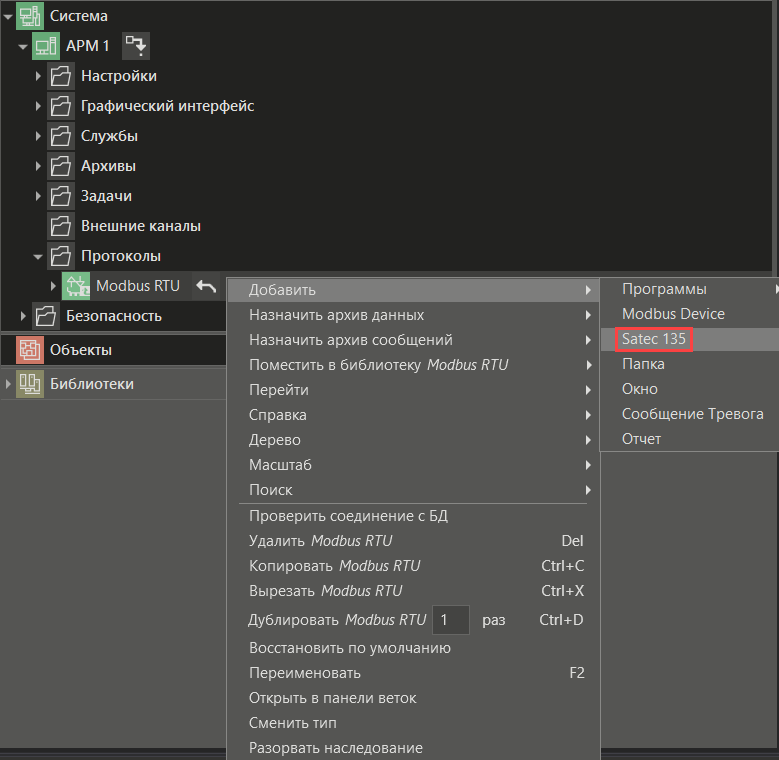The width and height of the screenshot is (779, 760).
Task: Click Переименовать in the context menu
Action: [304, 673]
